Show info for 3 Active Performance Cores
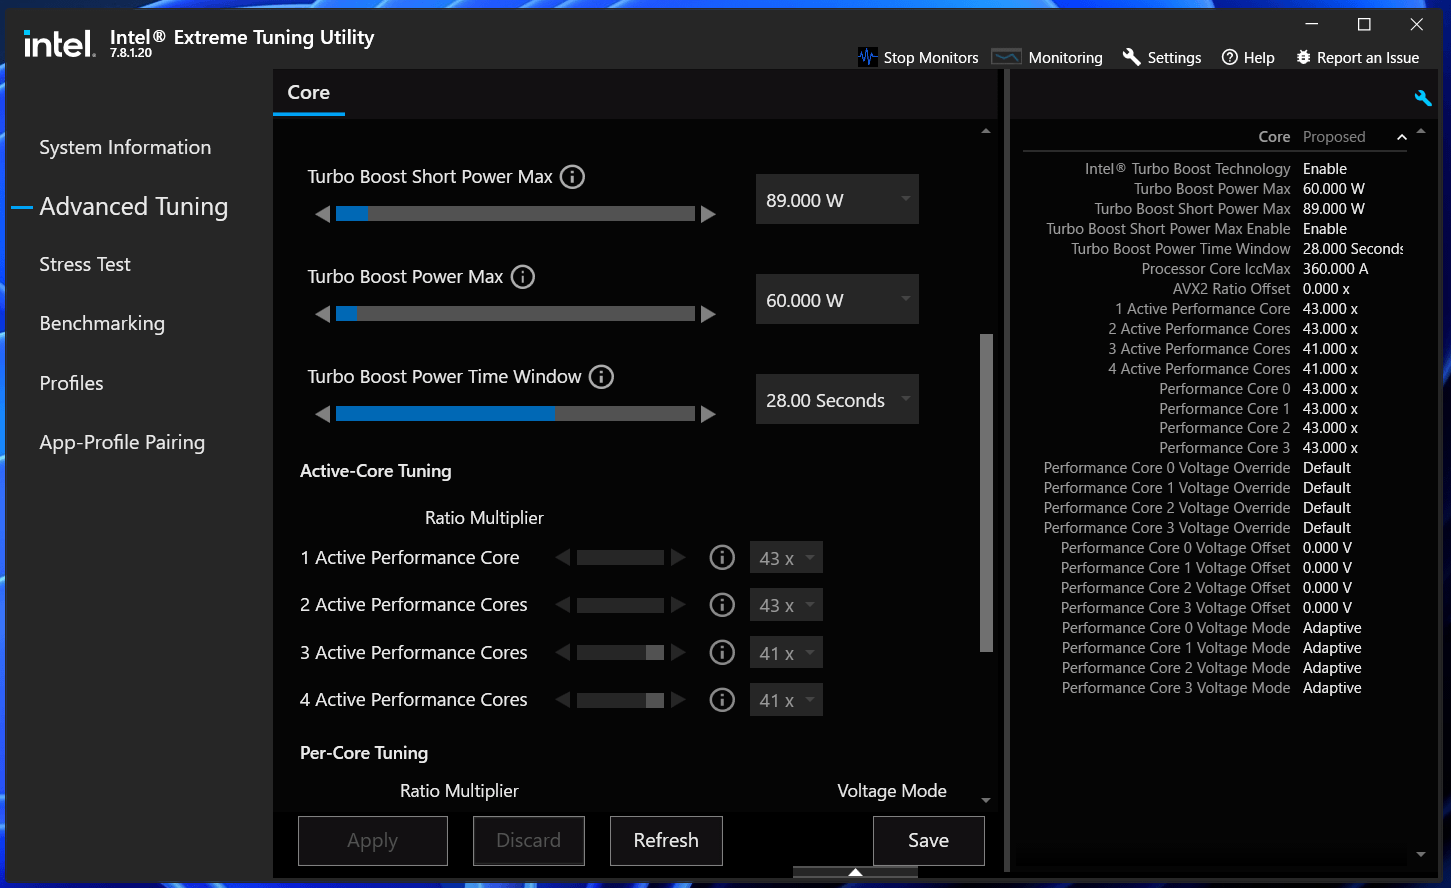Image resolution: width=1451 pixels, height=888 pixels. point(722,653)
